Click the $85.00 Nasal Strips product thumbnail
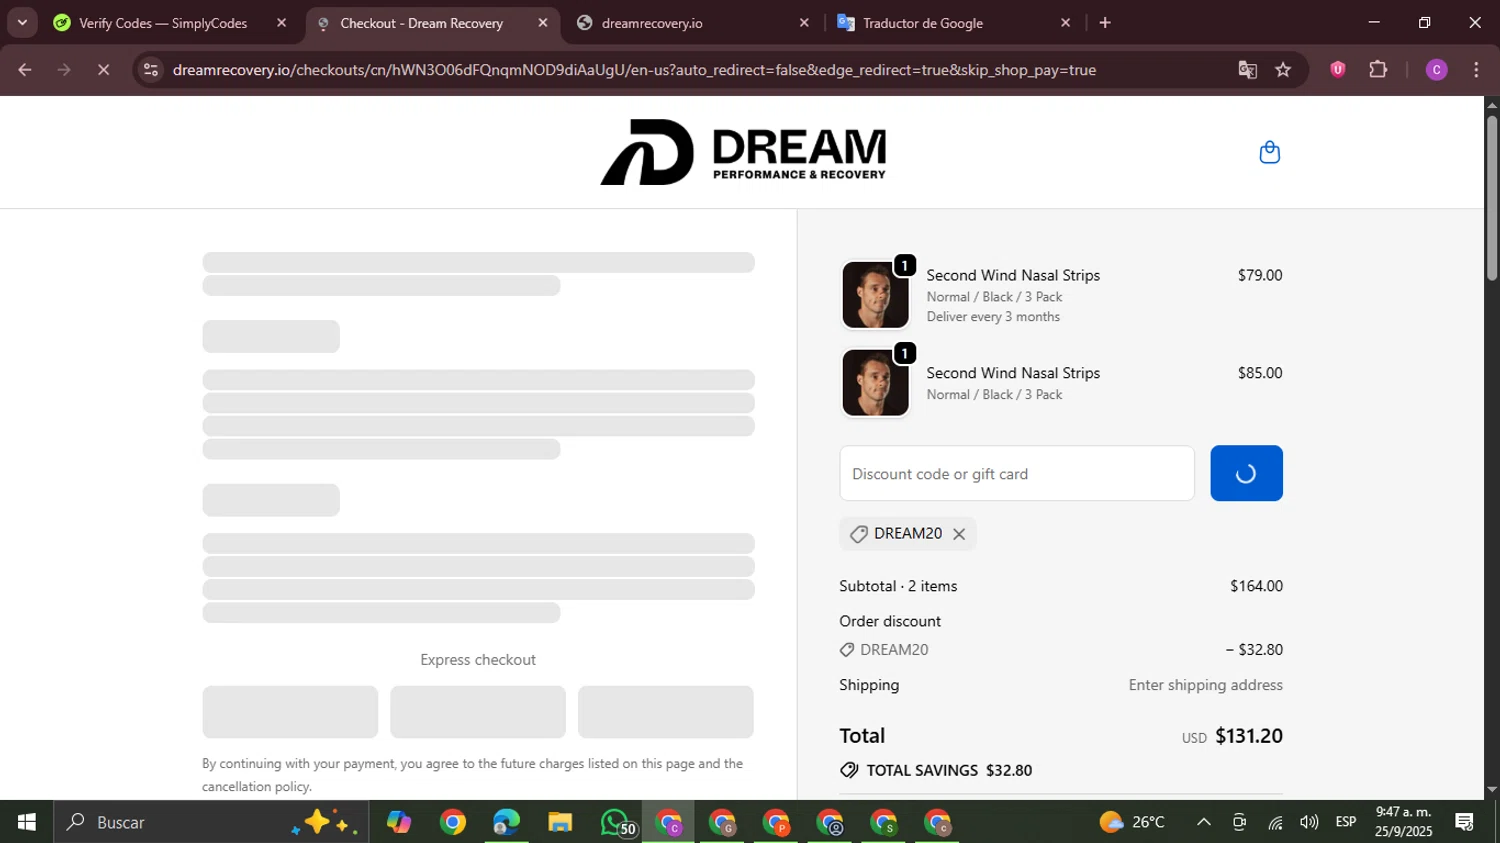Viewport: 1500px width, 843px height. click(875, 383)
